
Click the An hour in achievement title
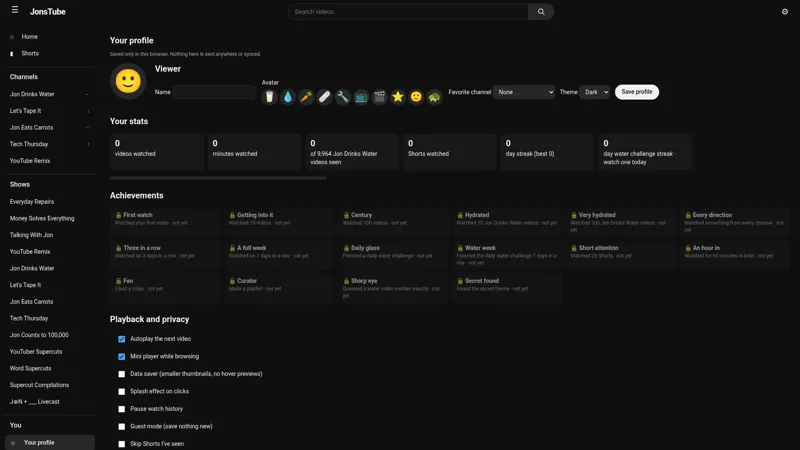pyautogui.click(x=706, y=248)
